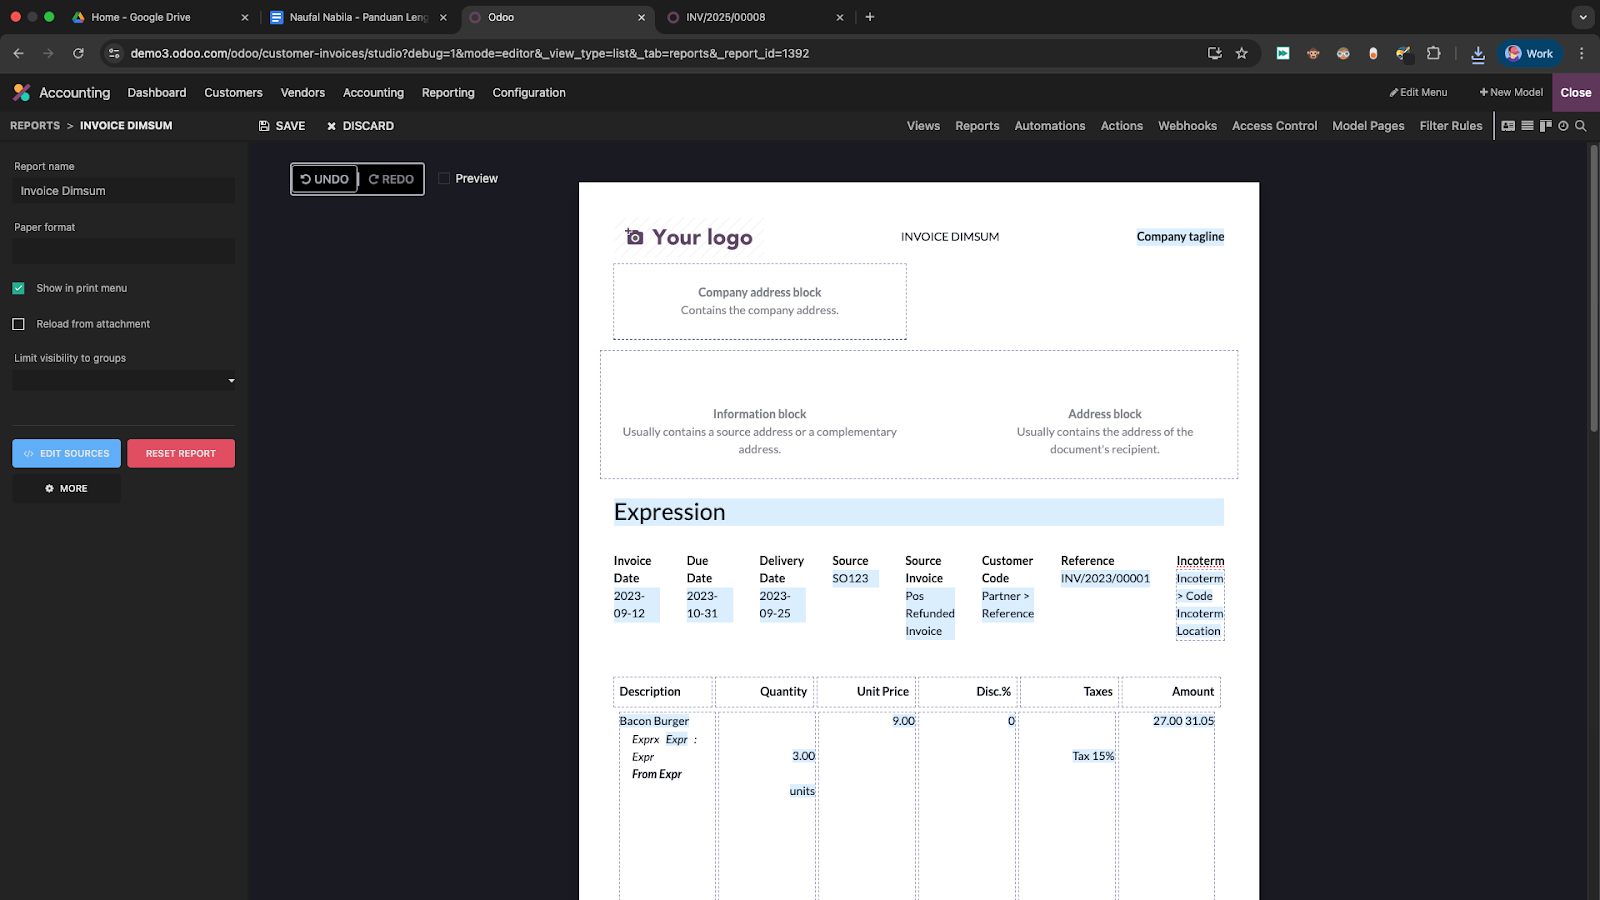Click the Report name input field
This screenshot has height=900, width=1600.
124,191
